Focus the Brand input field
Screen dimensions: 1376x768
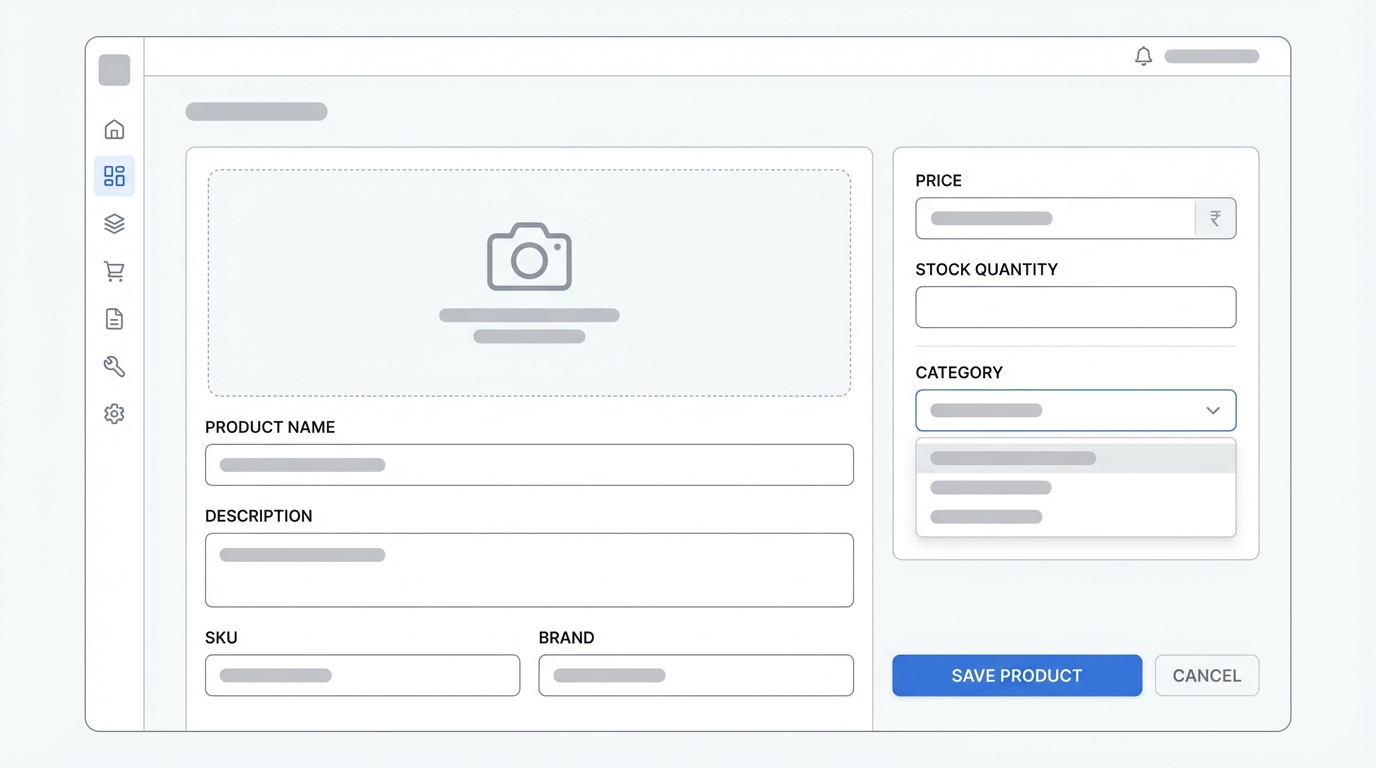tap(696, 676)
